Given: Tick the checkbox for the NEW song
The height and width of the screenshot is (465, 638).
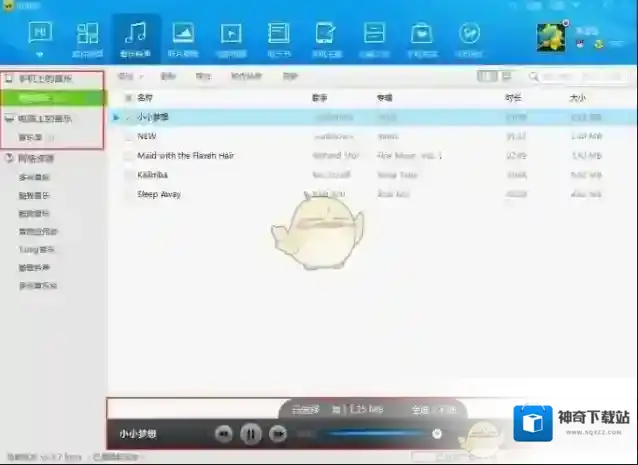Looking at the screenshot, I should [128, 136].
